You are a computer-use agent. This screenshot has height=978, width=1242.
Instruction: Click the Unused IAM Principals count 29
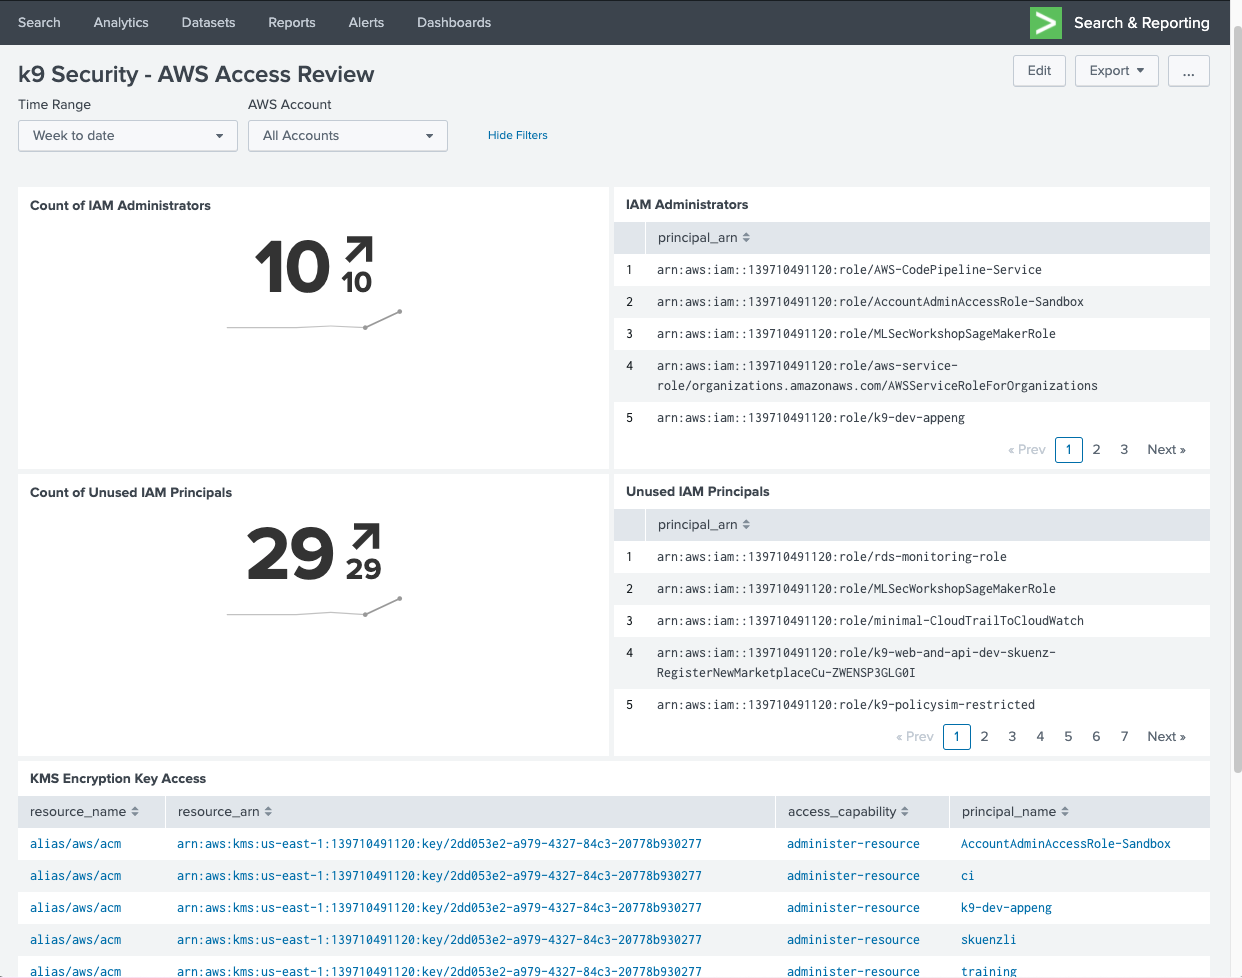pyautogui.click(x=290, y=554)
